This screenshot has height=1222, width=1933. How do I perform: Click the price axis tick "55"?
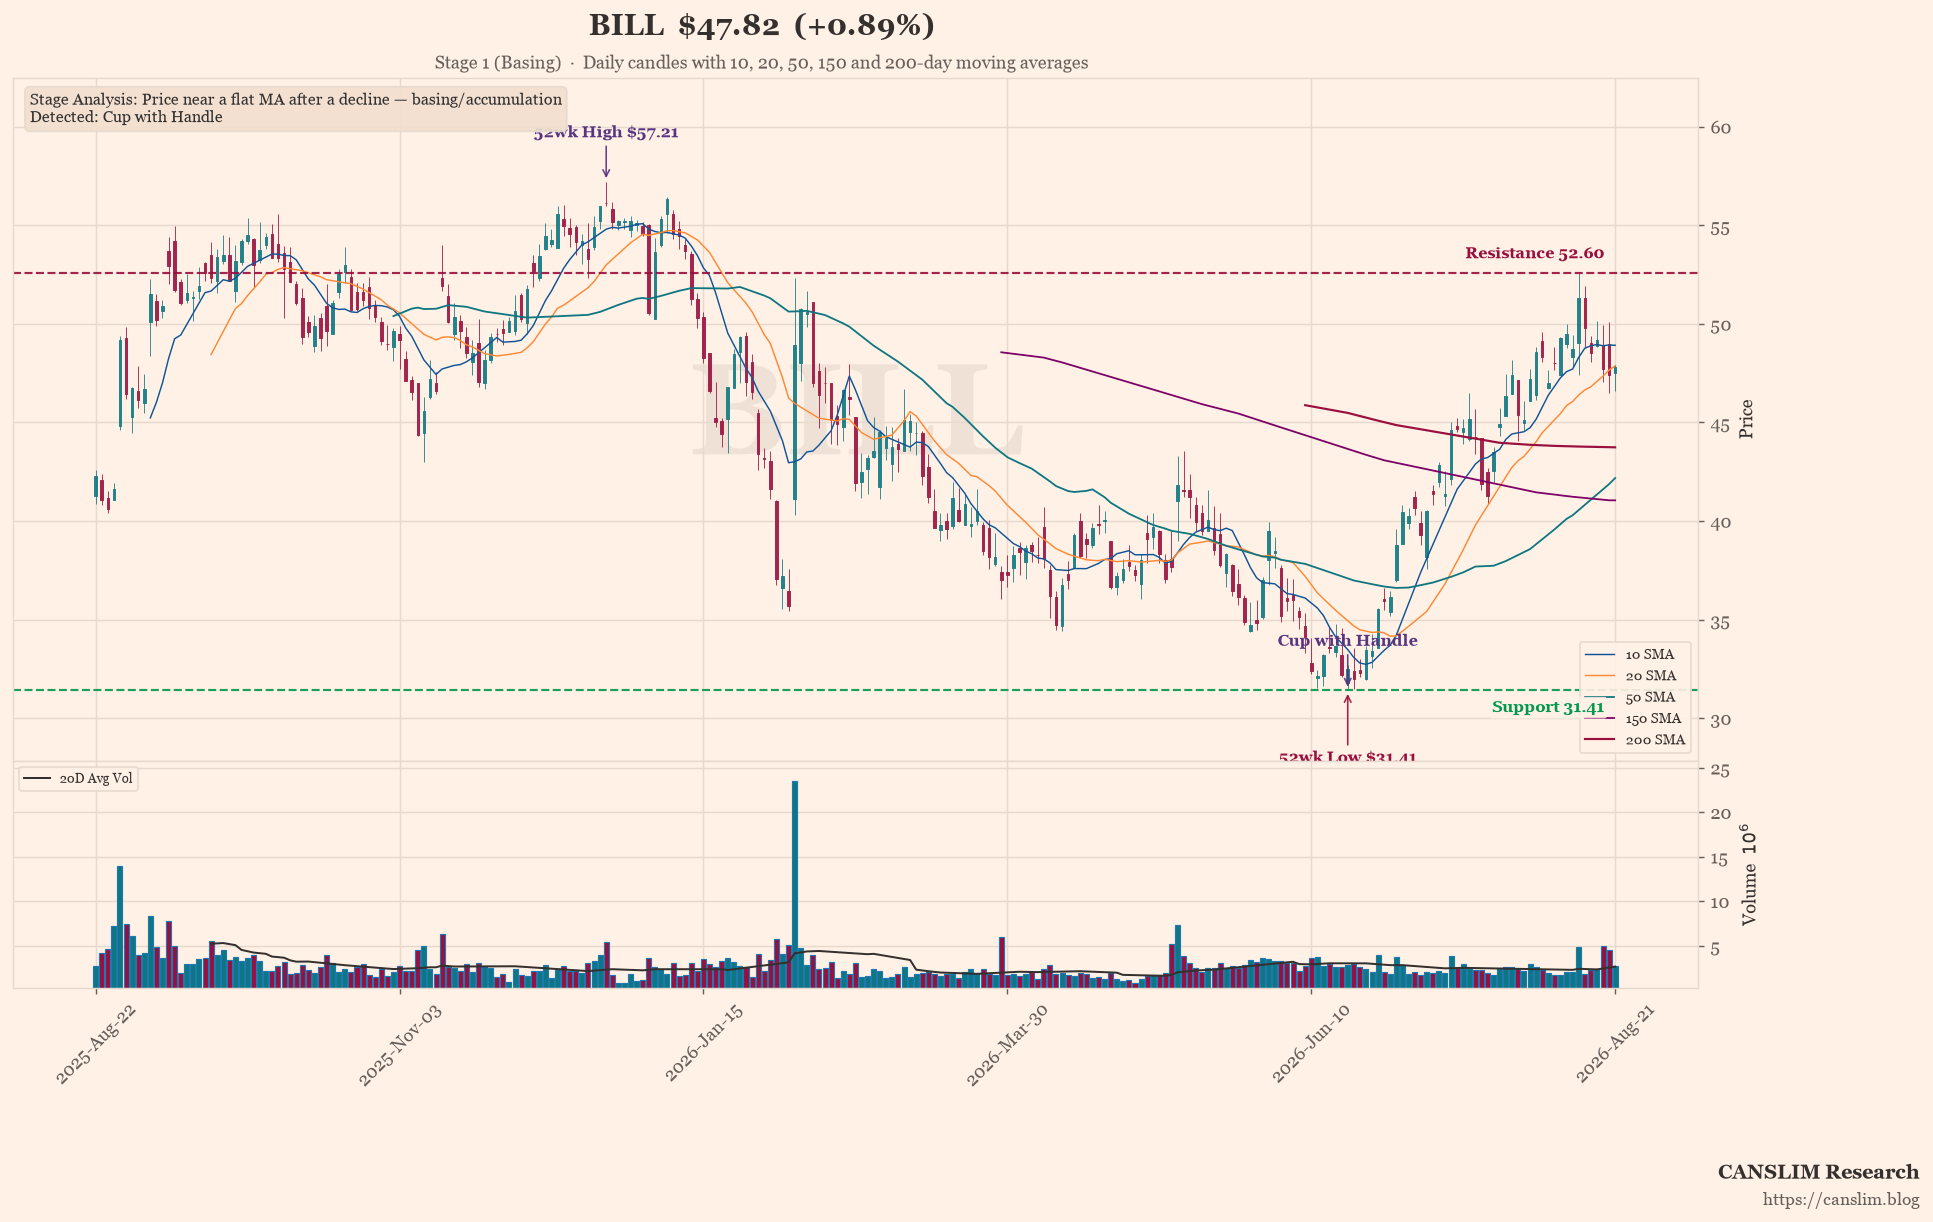[1721, 227]
